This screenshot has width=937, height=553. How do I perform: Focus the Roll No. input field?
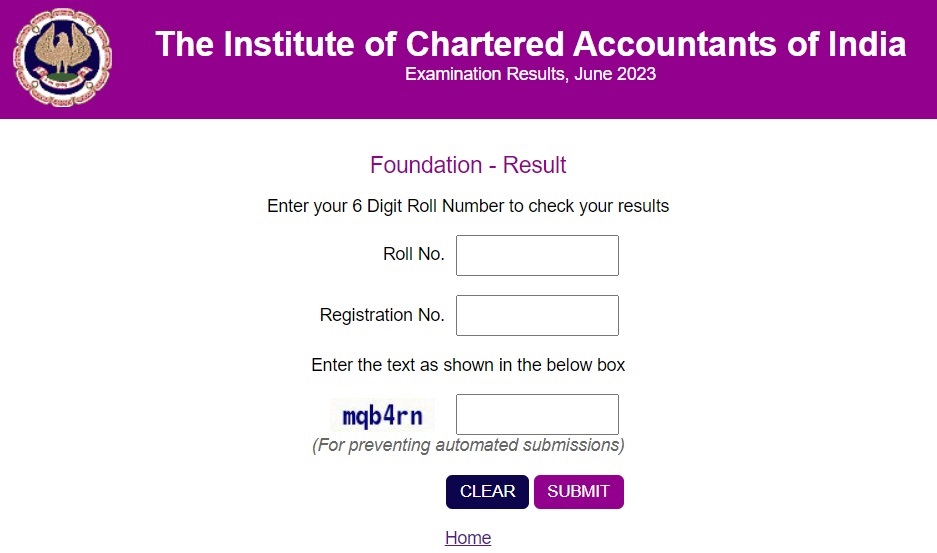[x=537, y=255]
